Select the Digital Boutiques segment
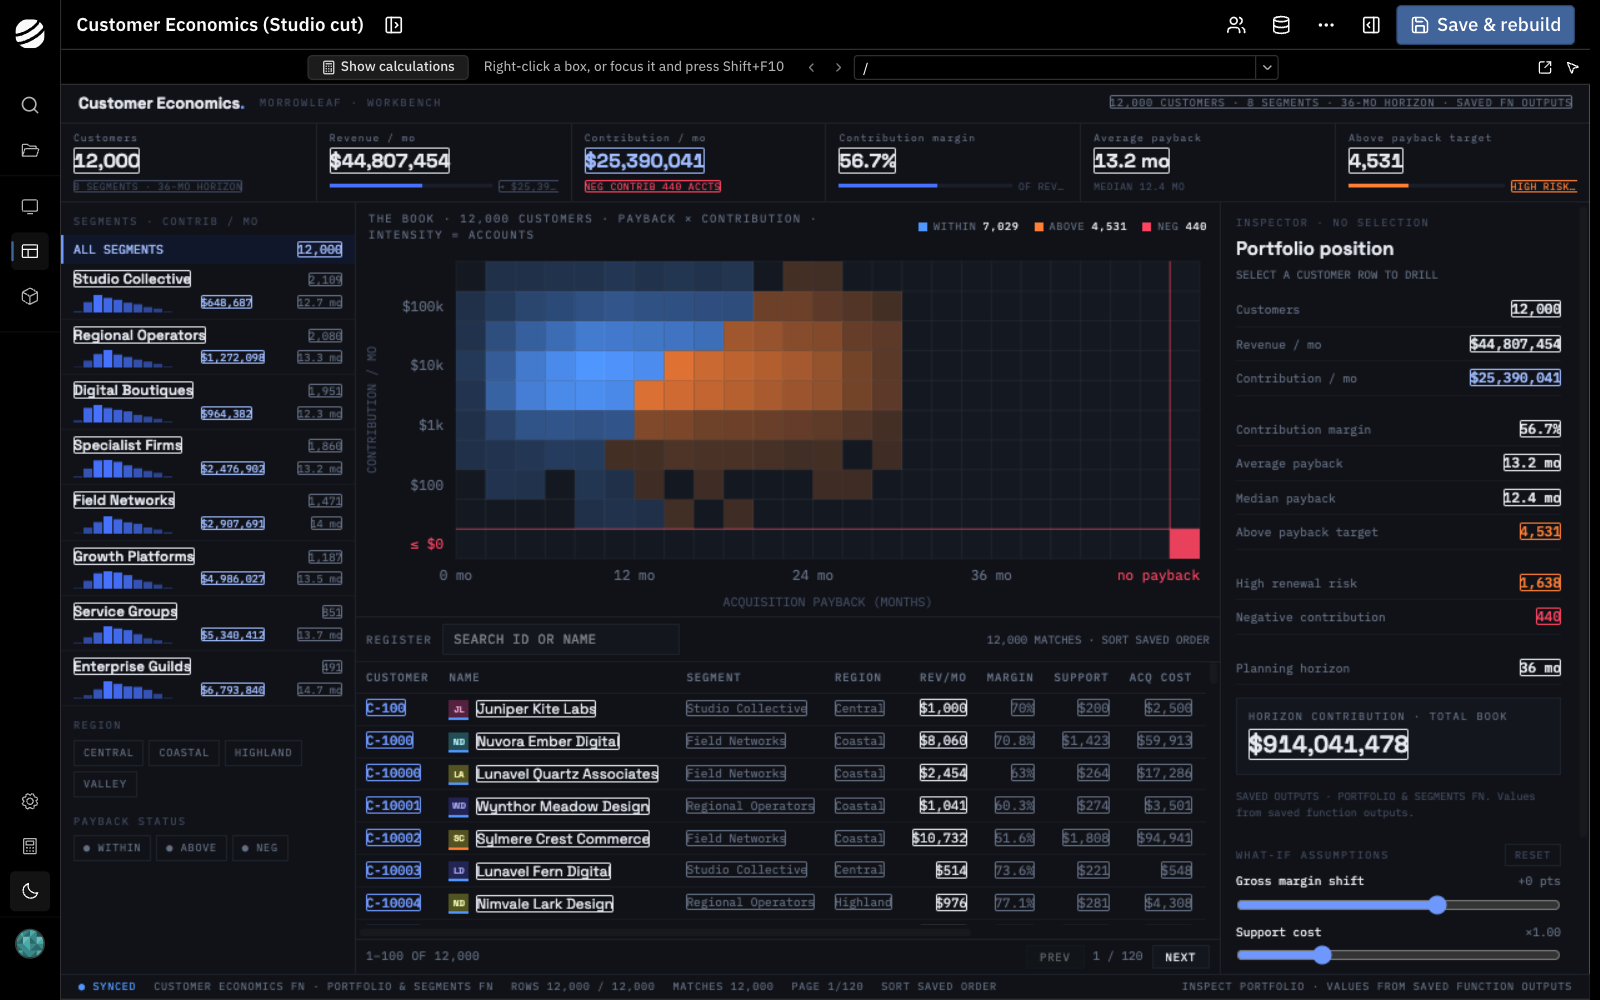 coord(207,402)
